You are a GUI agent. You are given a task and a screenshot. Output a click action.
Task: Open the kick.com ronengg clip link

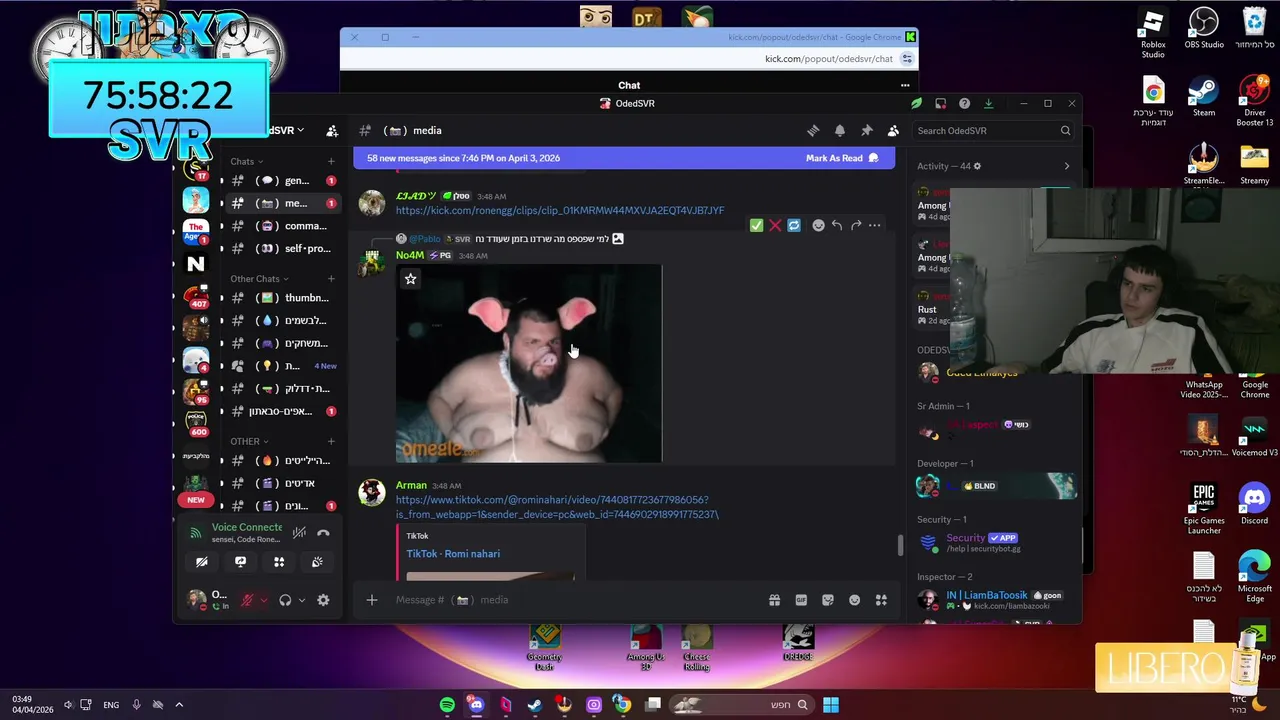click(559, 211)
